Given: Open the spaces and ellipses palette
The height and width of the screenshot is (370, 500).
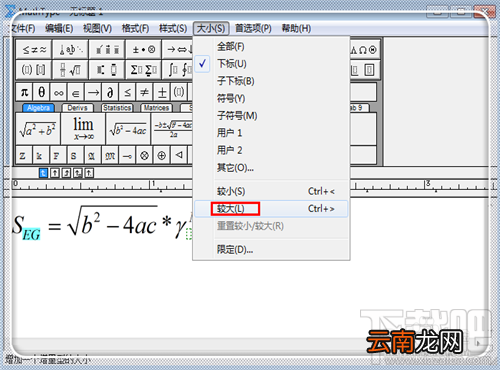Looking at the screenshot, I should [x=71, y=50].
